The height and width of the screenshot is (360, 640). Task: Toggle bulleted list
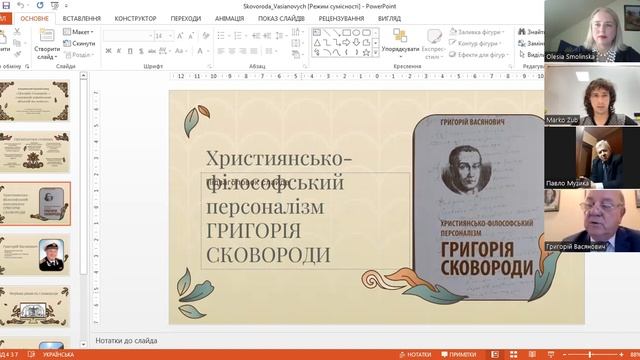pyautogui.click(x=222, y=36)
